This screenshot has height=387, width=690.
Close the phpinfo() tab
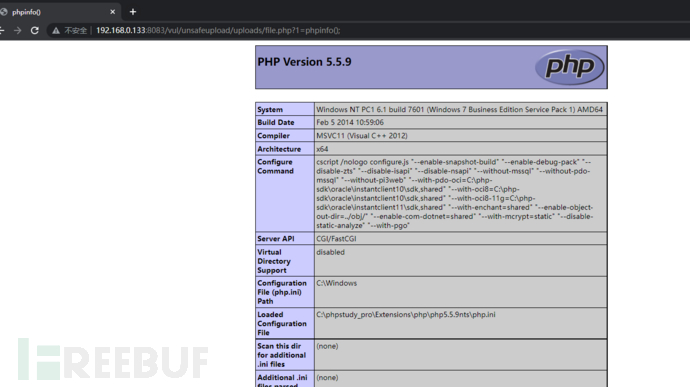113,12
